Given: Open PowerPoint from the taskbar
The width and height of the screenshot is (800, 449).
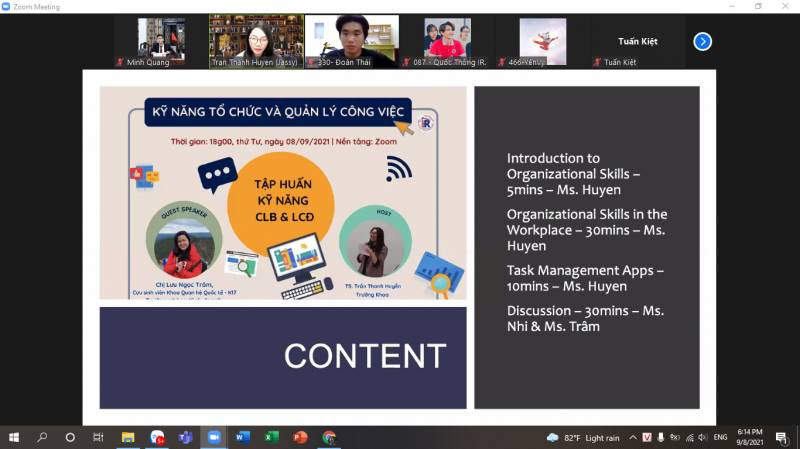Looking at the screenshot, I should point(299,438).
